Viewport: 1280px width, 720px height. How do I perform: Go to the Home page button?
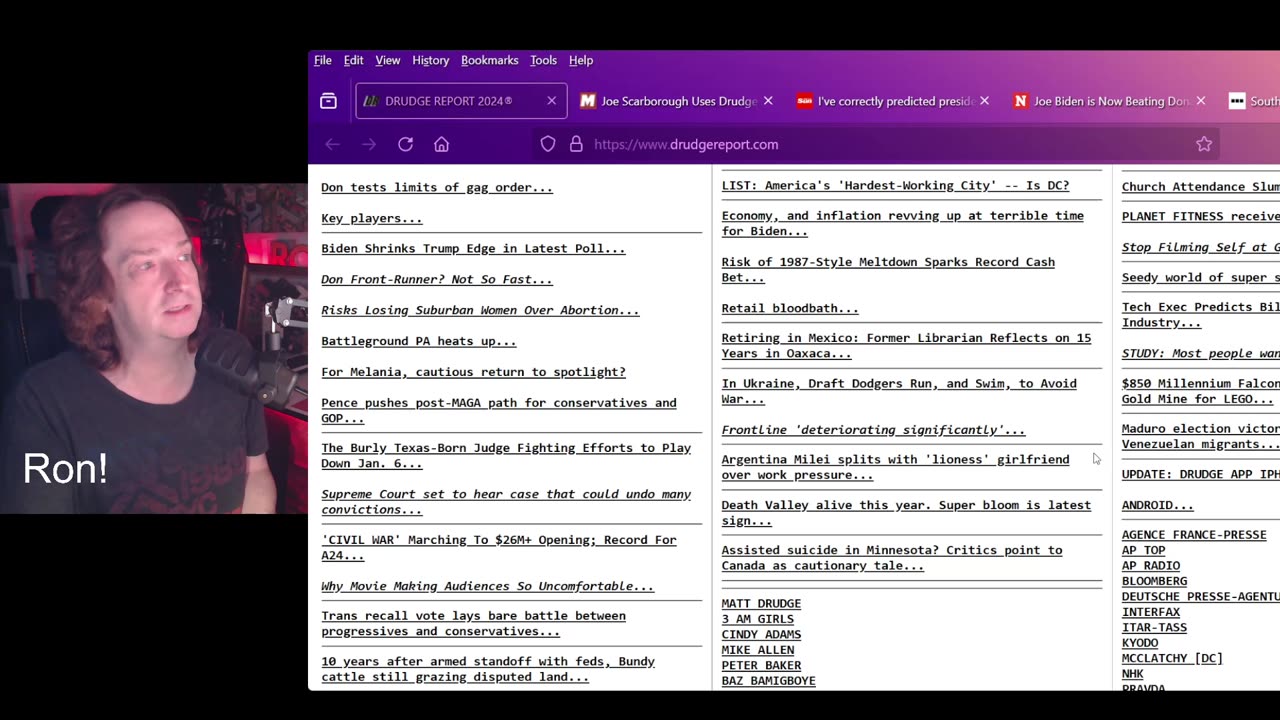pos(441,144)
